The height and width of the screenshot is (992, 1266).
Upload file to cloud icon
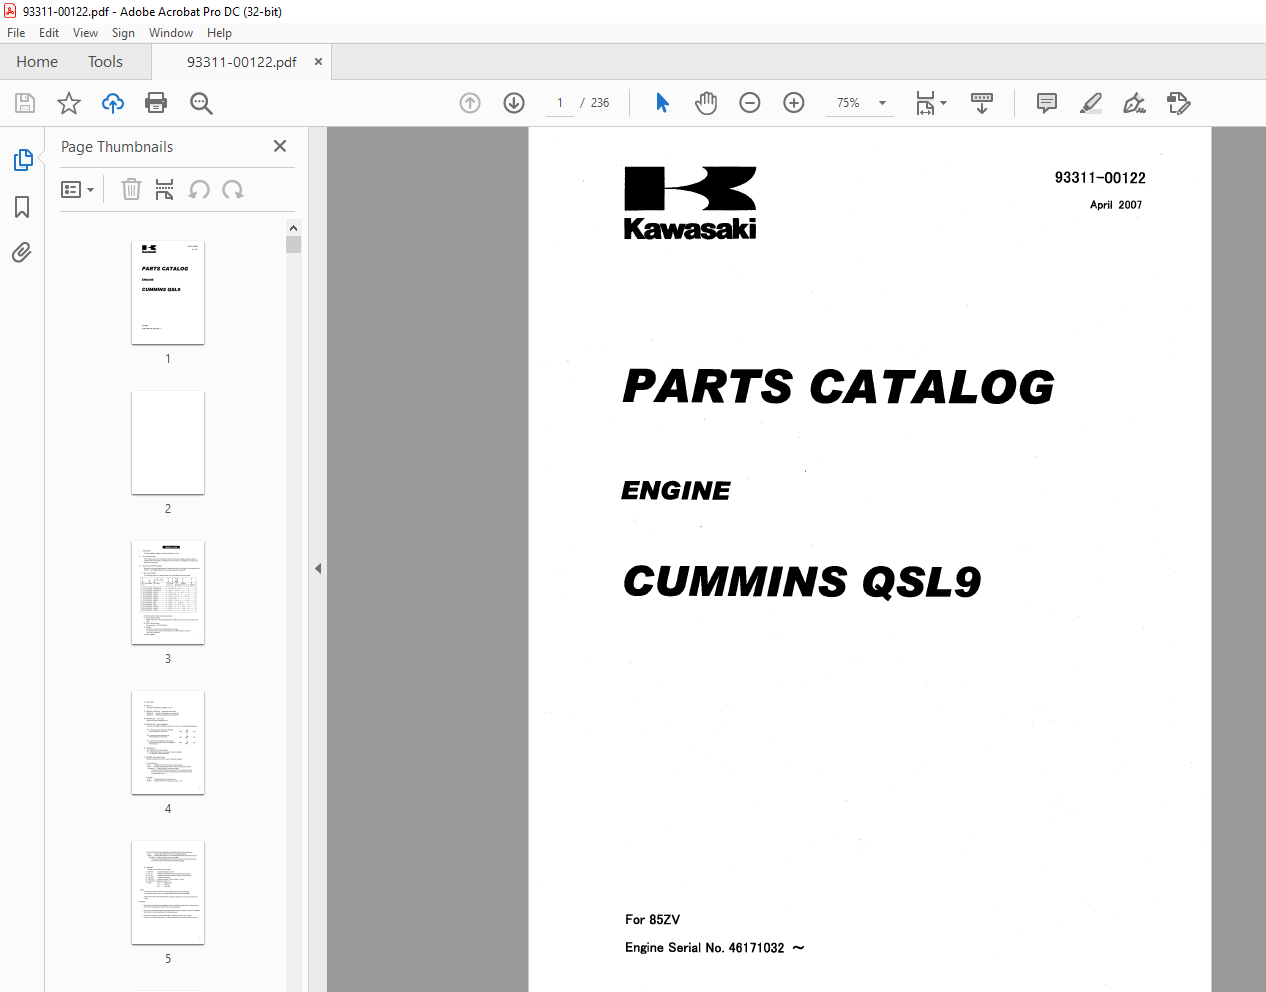[x=113, y=103]
